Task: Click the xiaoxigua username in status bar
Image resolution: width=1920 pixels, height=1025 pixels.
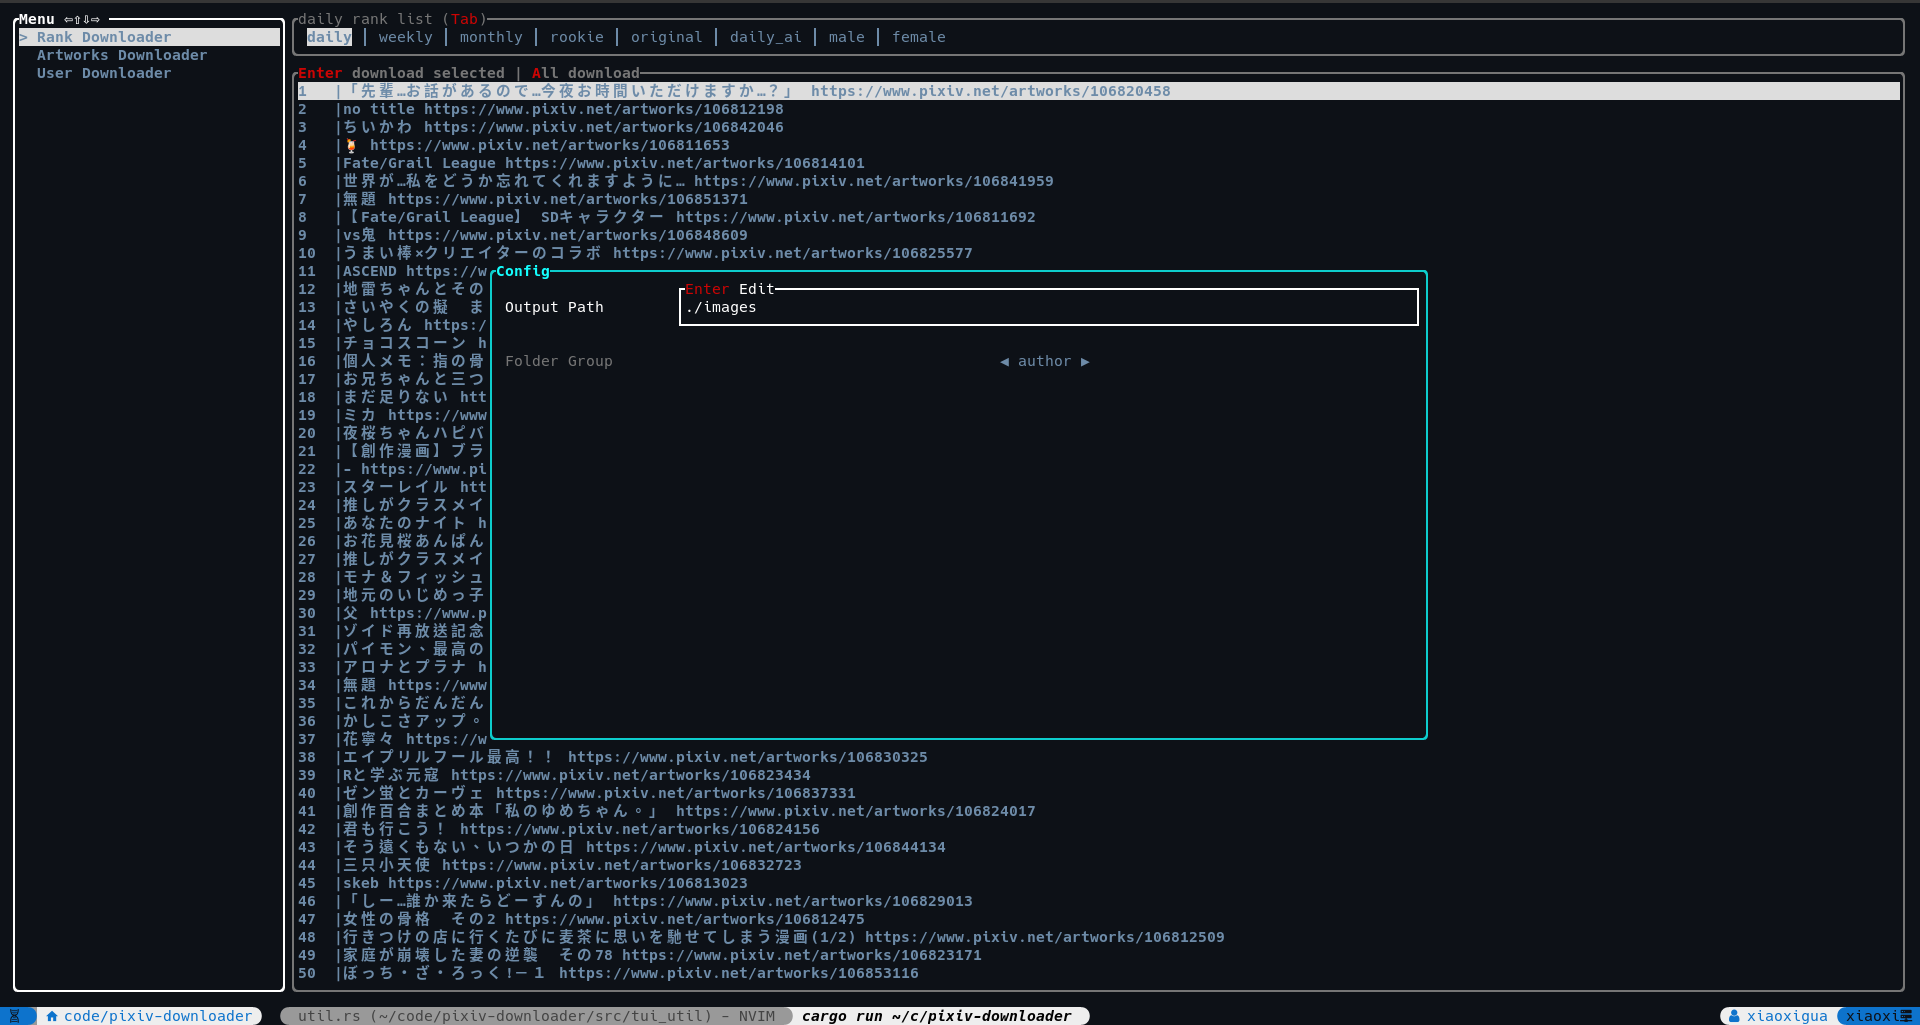Action: click(1787, 1016)
